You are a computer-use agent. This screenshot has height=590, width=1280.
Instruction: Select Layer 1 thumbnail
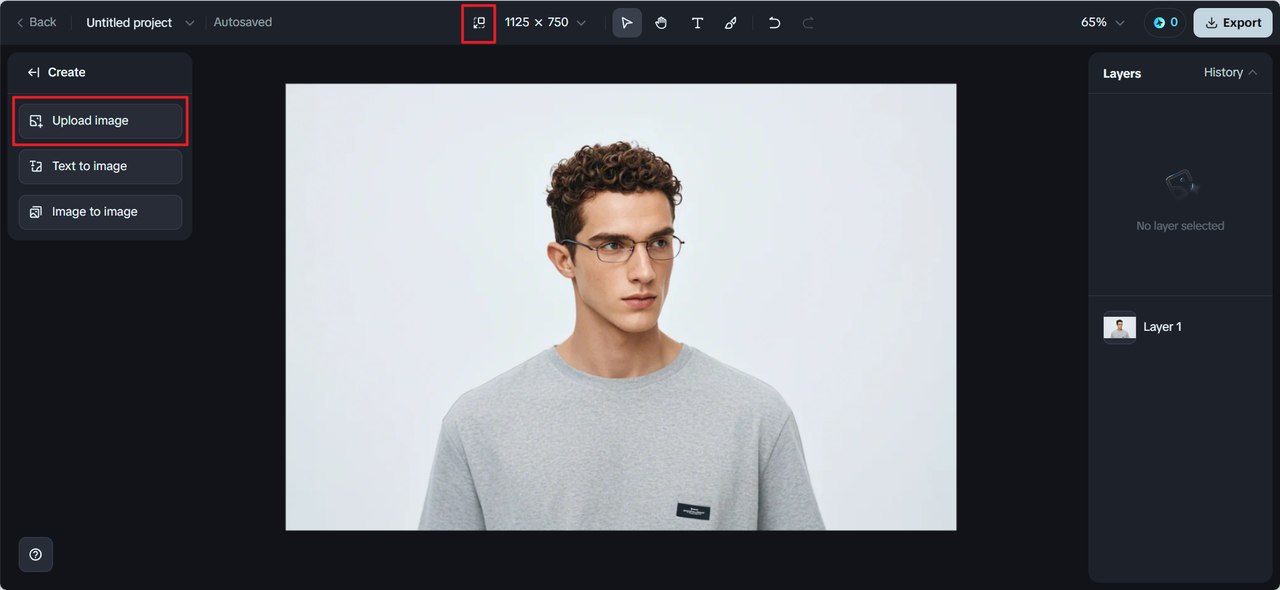tap(1119, 327)
